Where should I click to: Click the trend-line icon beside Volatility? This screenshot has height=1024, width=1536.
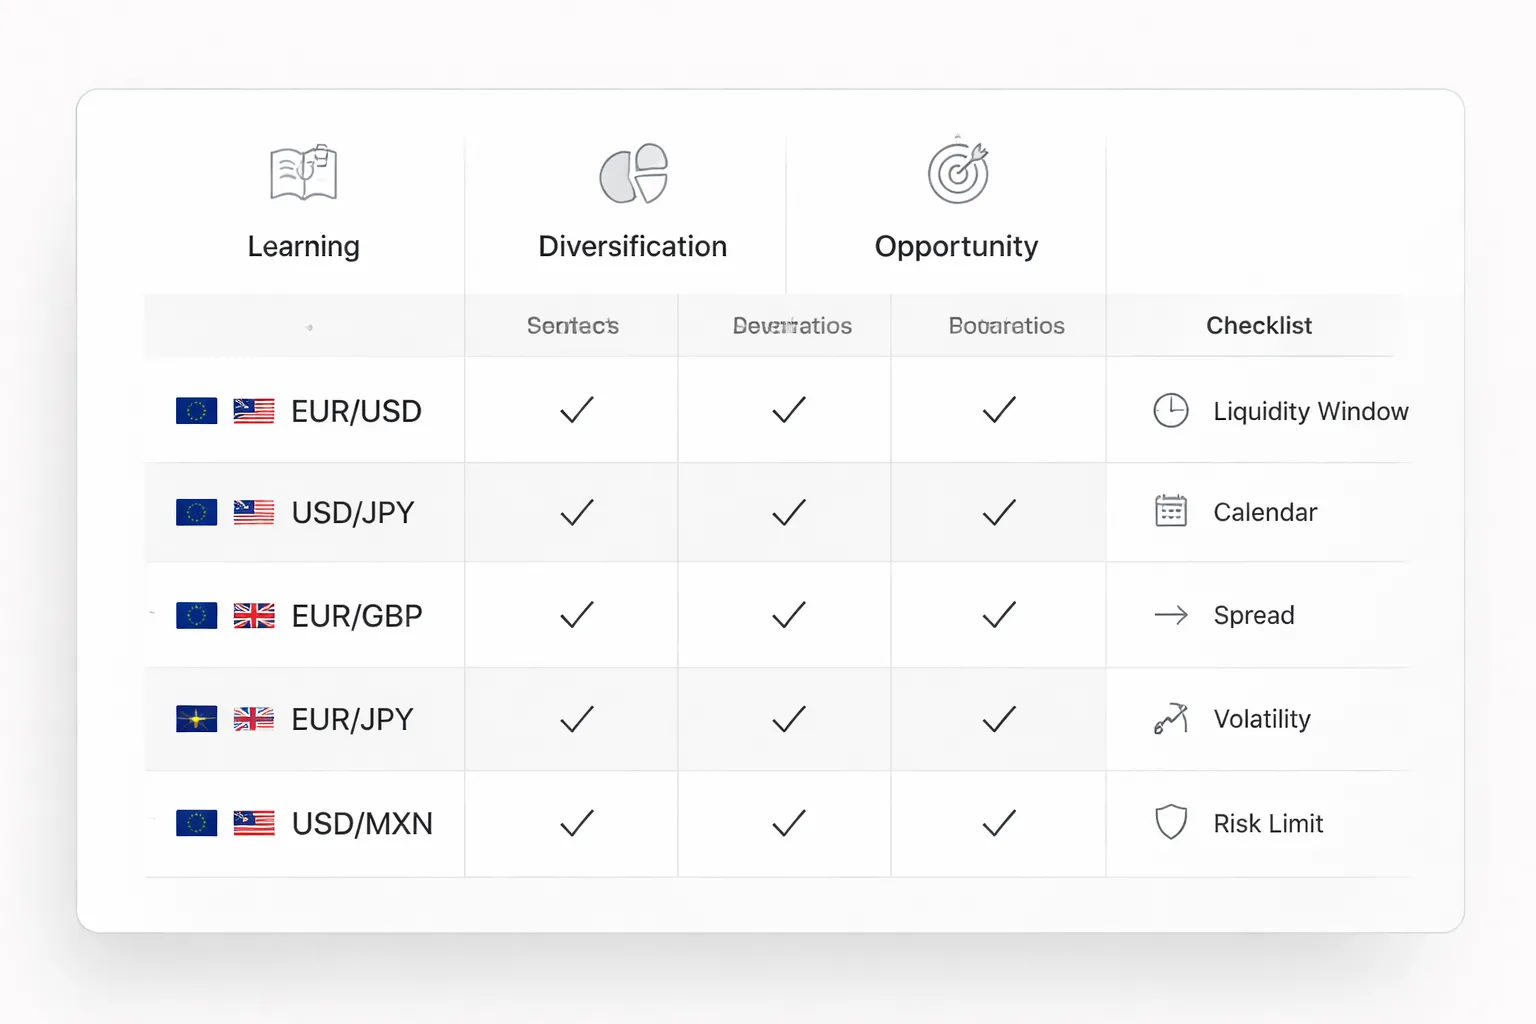coord(1171,719)
